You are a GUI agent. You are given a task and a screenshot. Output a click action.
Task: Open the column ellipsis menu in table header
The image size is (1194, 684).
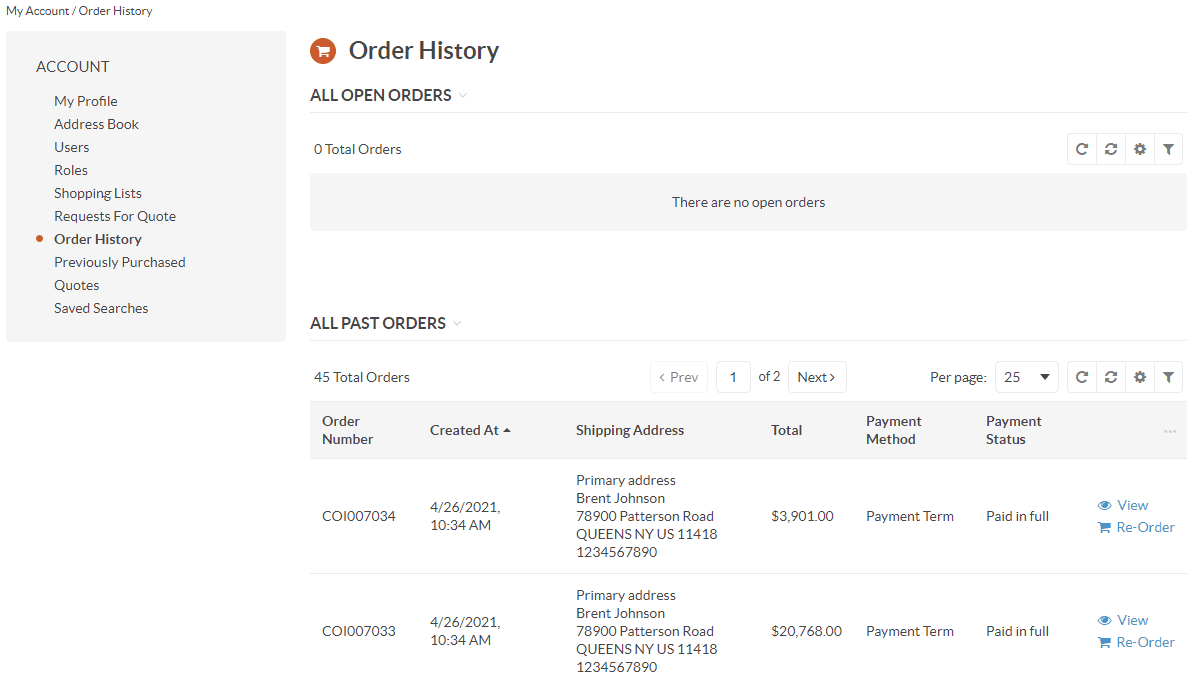coord(1170,431)
